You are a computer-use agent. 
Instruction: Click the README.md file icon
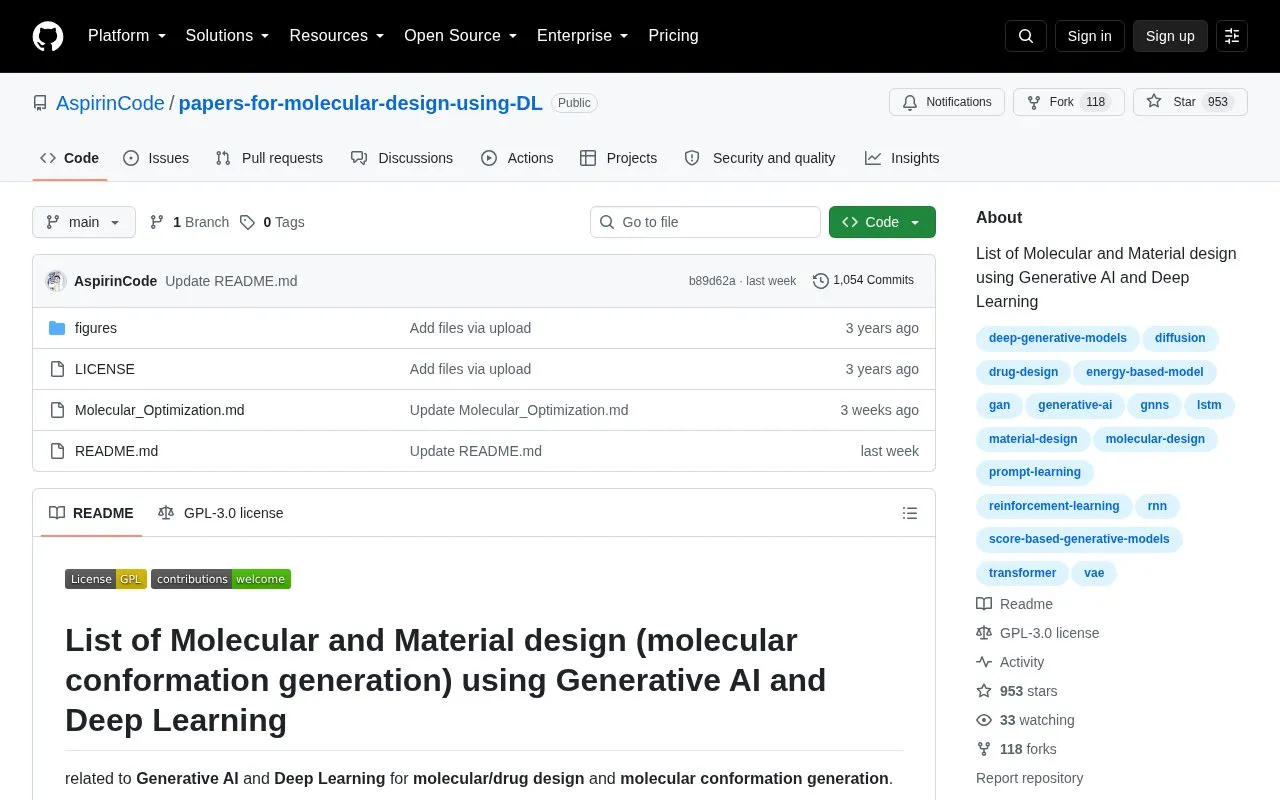coord(57,451)
